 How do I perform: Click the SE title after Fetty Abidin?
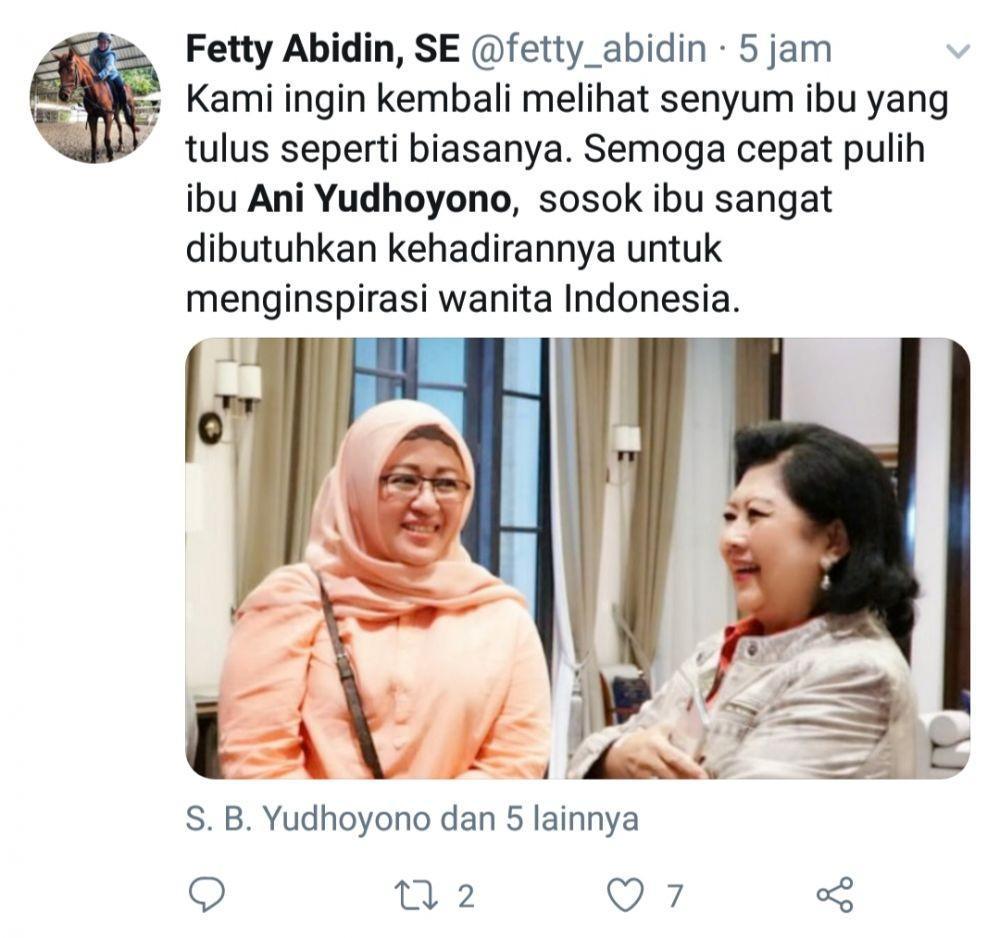click(437, 49)
